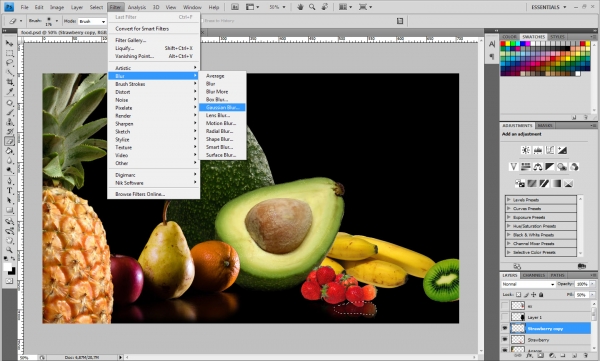The image size is (600, 361).
Task: Add a Gradient Map adjustment
Action: click(556, 183)
